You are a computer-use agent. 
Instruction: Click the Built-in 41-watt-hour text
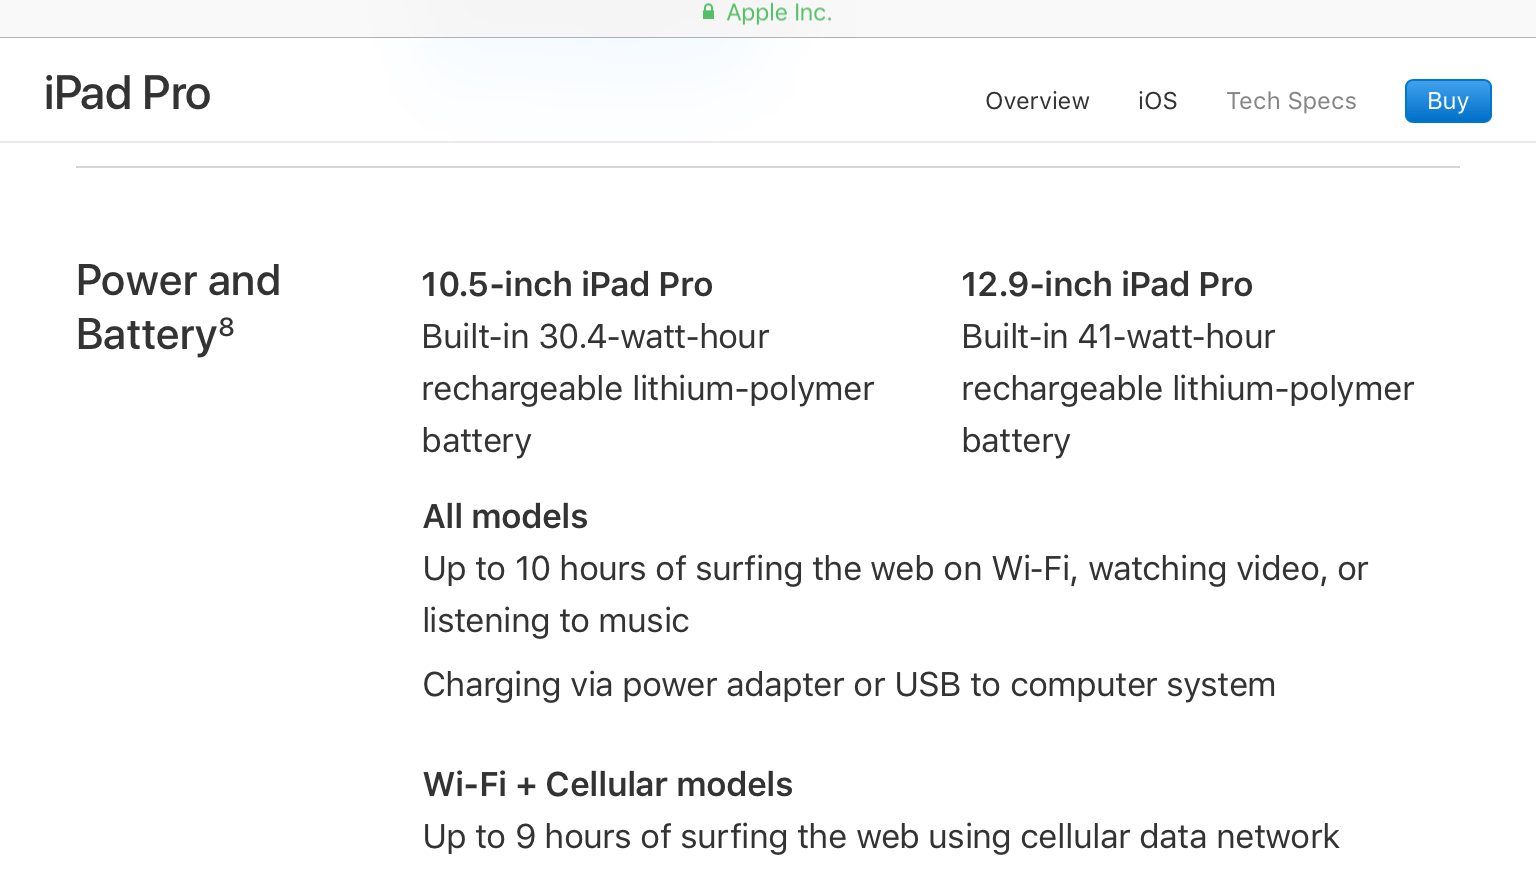(1118, 336)
